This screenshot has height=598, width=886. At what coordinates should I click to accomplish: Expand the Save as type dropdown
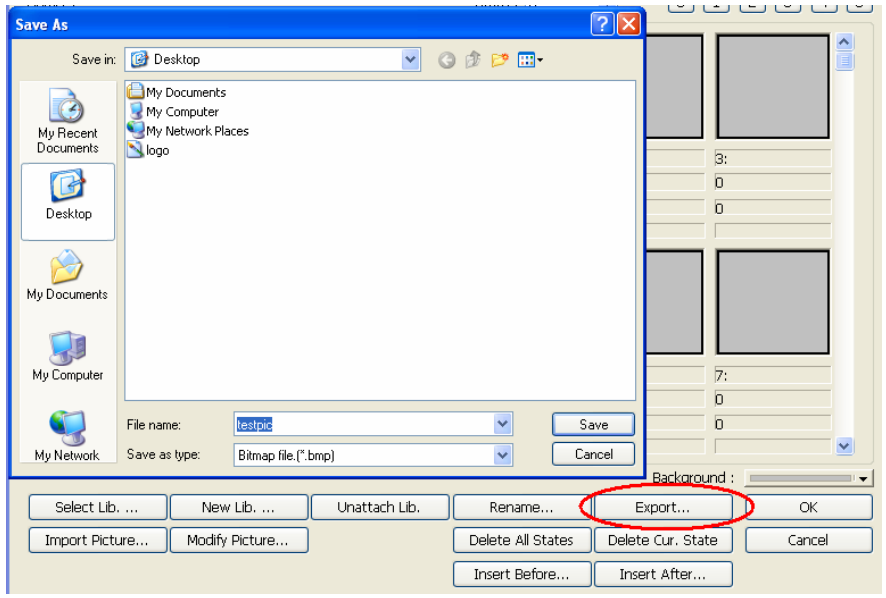pyautogui.click(x=502, y=455)
